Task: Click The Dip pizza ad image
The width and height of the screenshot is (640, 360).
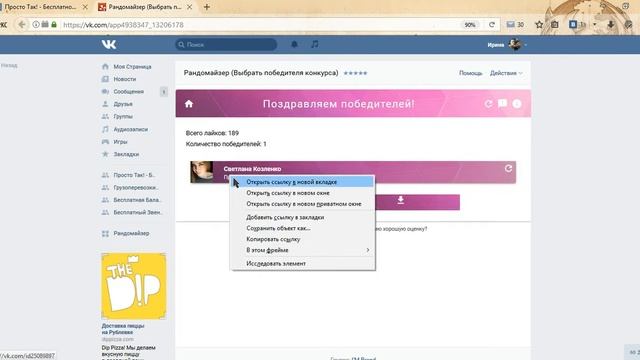Action: coord(134,286)
